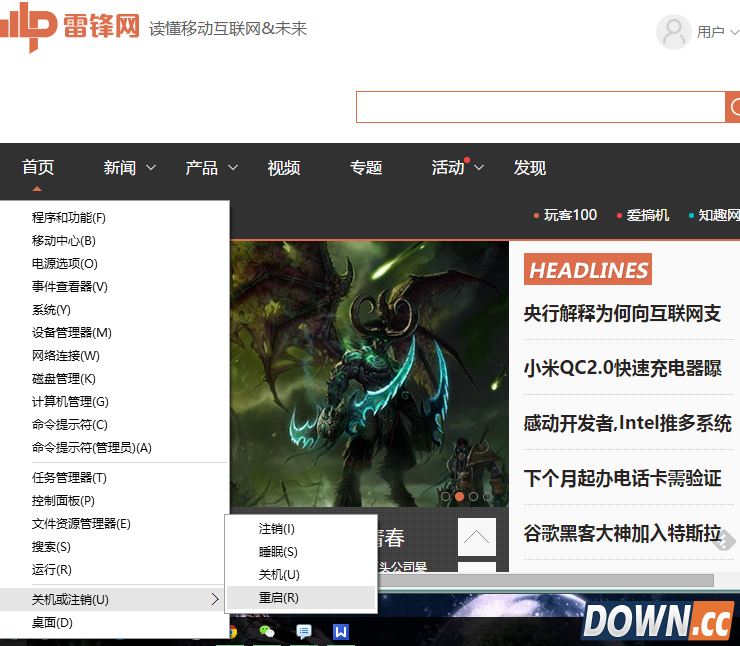Open 计算机管理(G)
This screenshot has height=646, width=740.
pos(115,402)
